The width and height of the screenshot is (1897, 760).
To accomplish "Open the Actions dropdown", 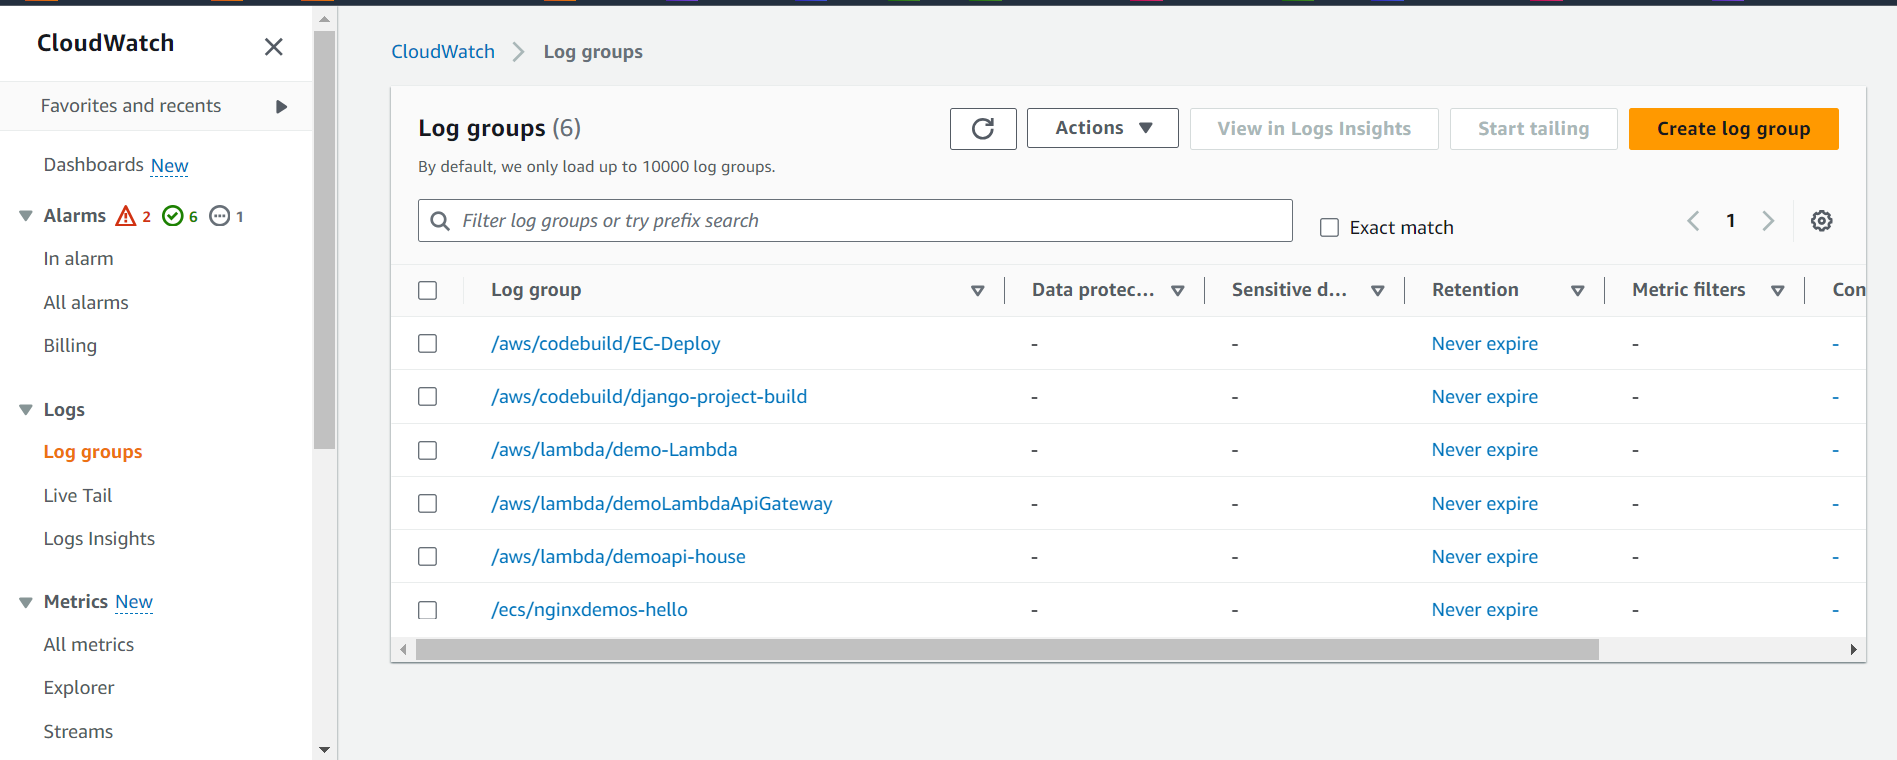I will point(1103,128).
